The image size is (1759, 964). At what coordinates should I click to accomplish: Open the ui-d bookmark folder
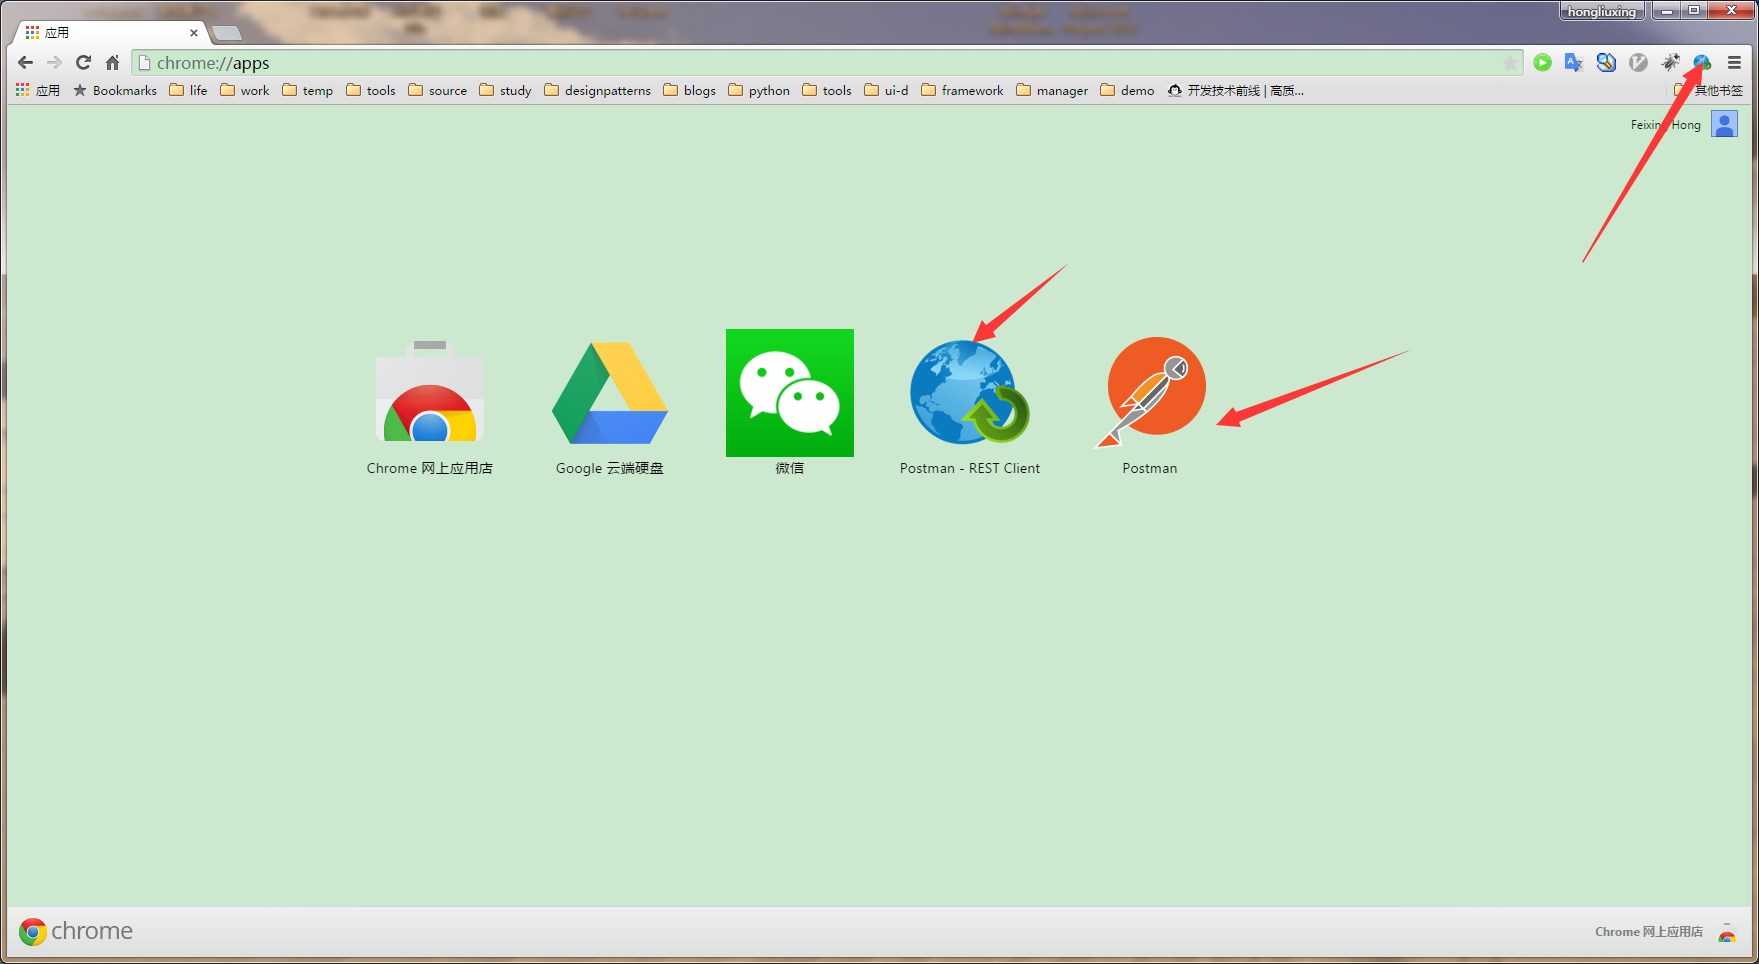887,90
